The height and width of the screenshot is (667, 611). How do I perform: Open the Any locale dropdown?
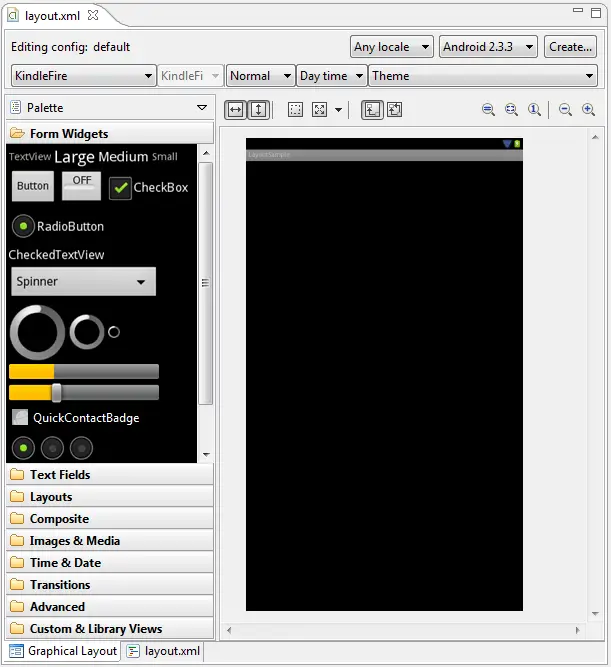click(391, 47)
